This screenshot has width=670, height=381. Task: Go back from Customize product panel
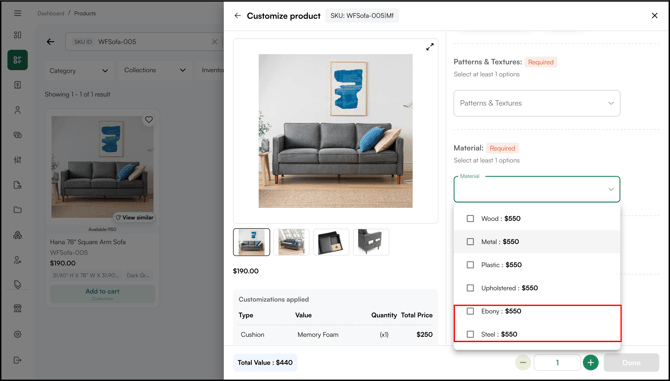pos(238,16)
